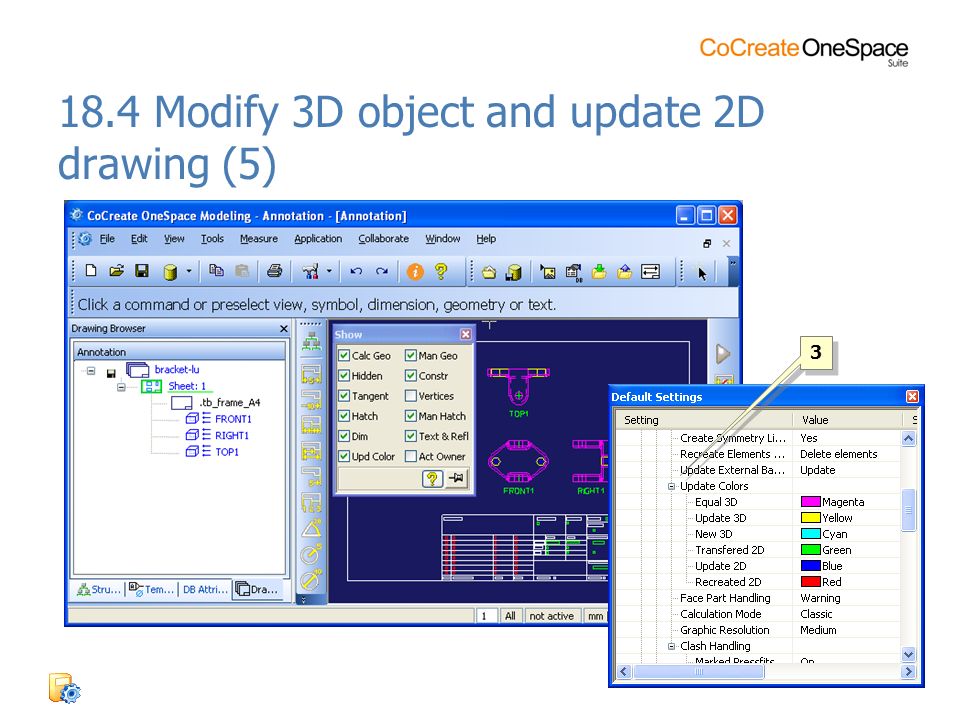Viewport: 960px width, 720px height.
Task: Click the folder with green down arrow
Action: click(x=599, y=271)
